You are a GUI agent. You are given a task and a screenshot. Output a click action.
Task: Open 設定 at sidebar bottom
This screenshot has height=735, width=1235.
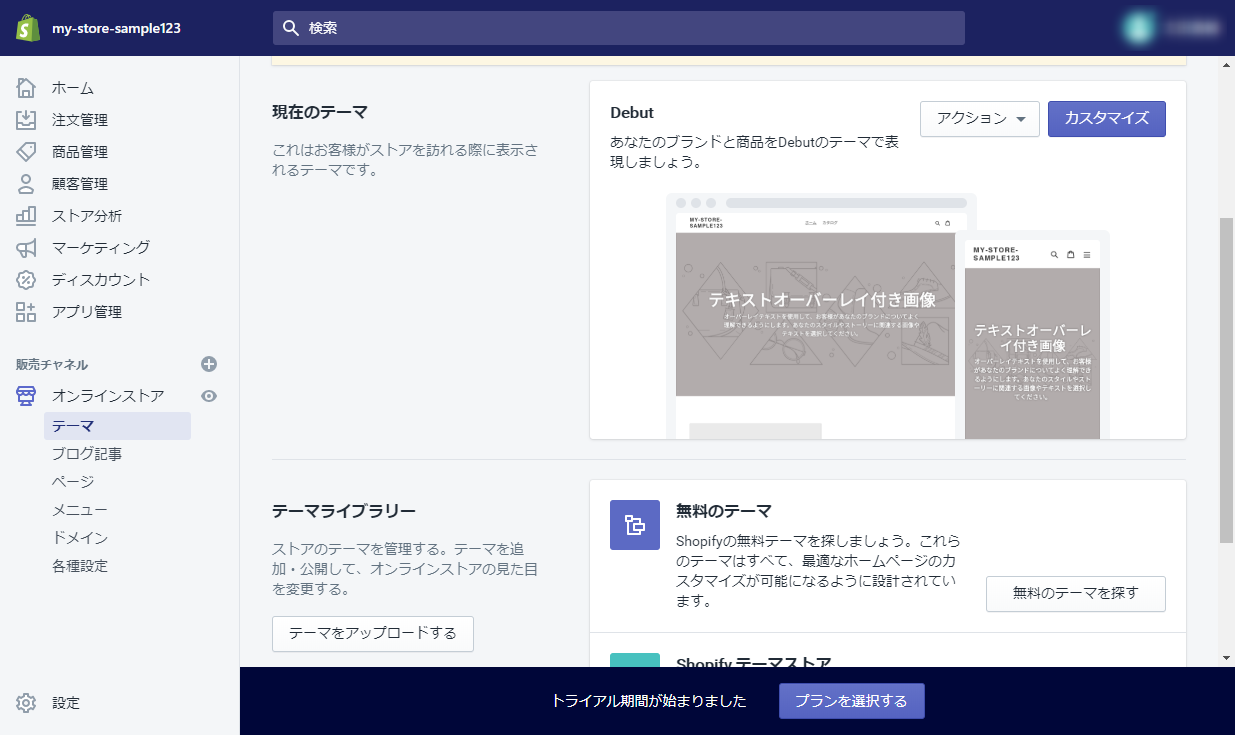(x=66, y=703)
